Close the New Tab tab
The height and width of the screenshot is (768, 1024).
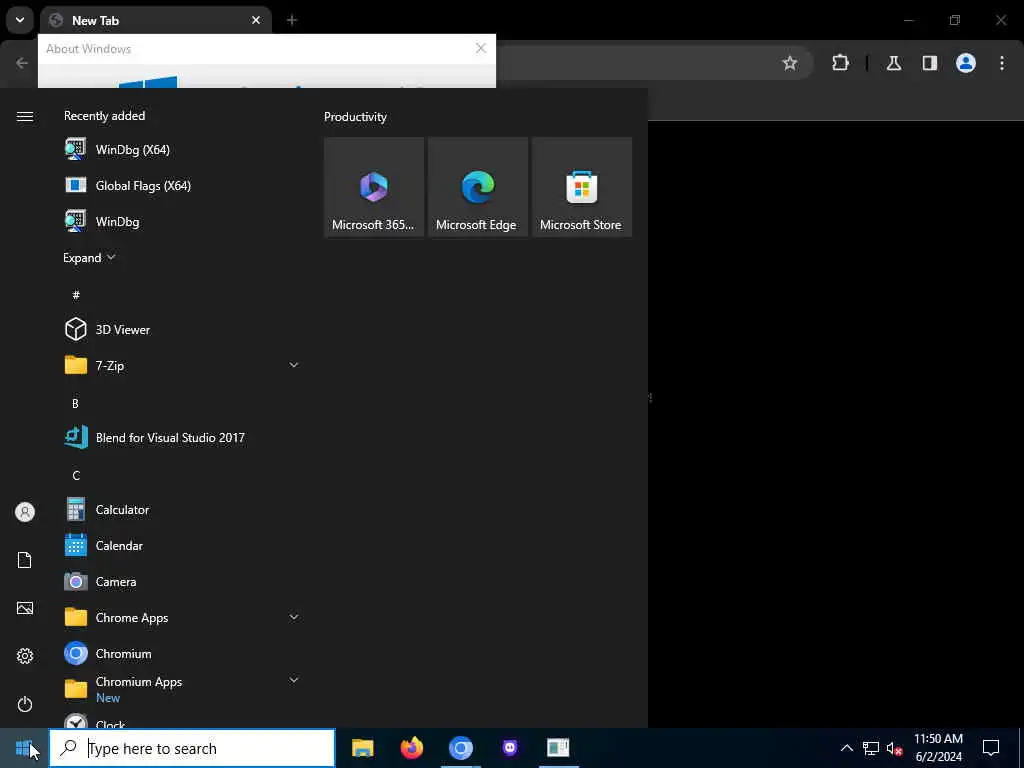[x=256, y=20]
